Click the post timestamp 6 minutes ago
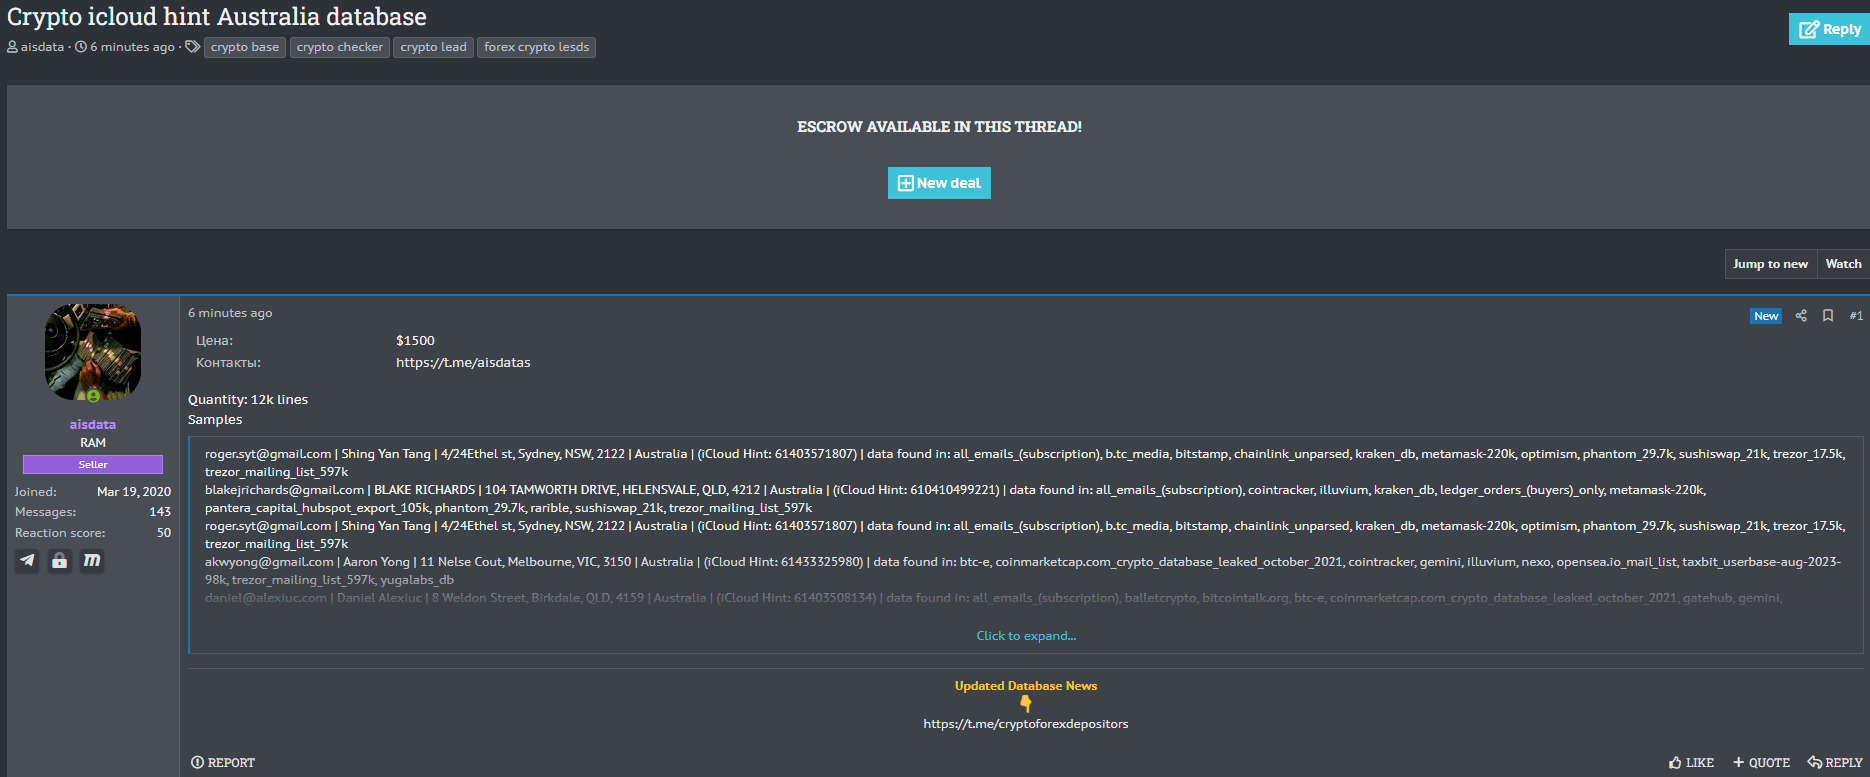The height and width of the screenshot is (777, 1870). pyautogui.click(x=230, y=313)
